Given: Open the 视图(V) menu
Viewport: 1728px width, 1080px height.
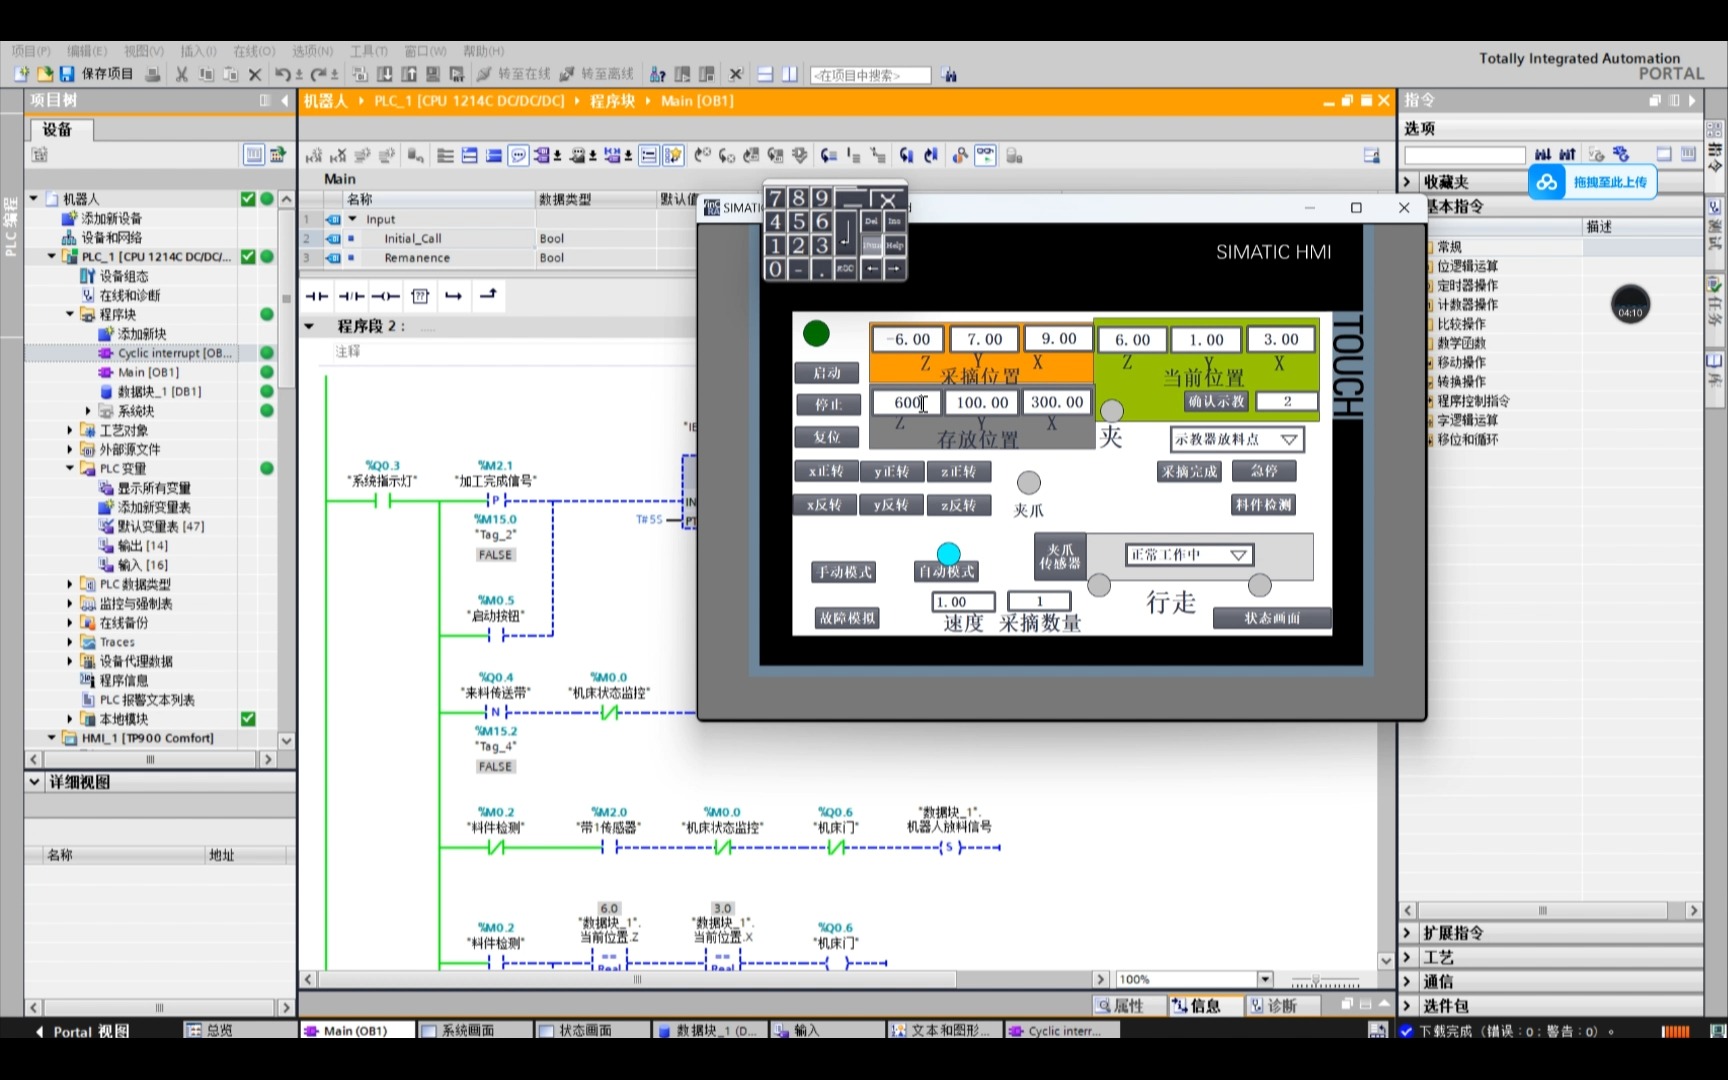Looking at the screenshot, I should tap(144, 51).
